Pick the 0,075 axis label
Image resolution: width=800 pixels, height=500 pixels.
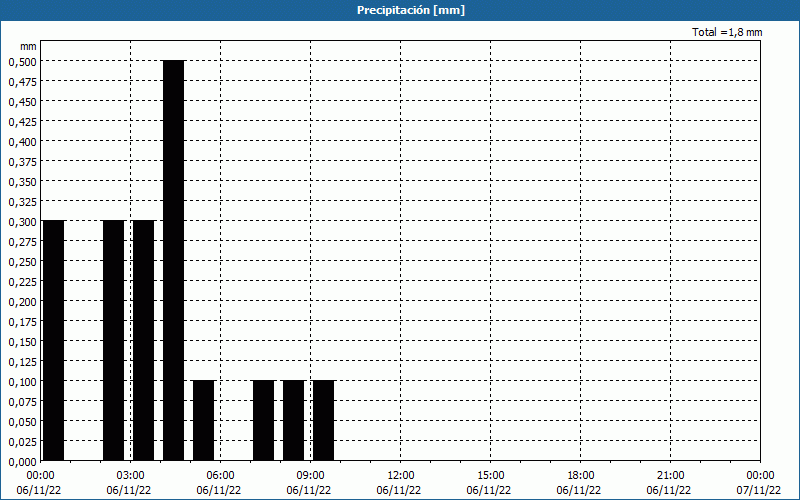point(22,402)
